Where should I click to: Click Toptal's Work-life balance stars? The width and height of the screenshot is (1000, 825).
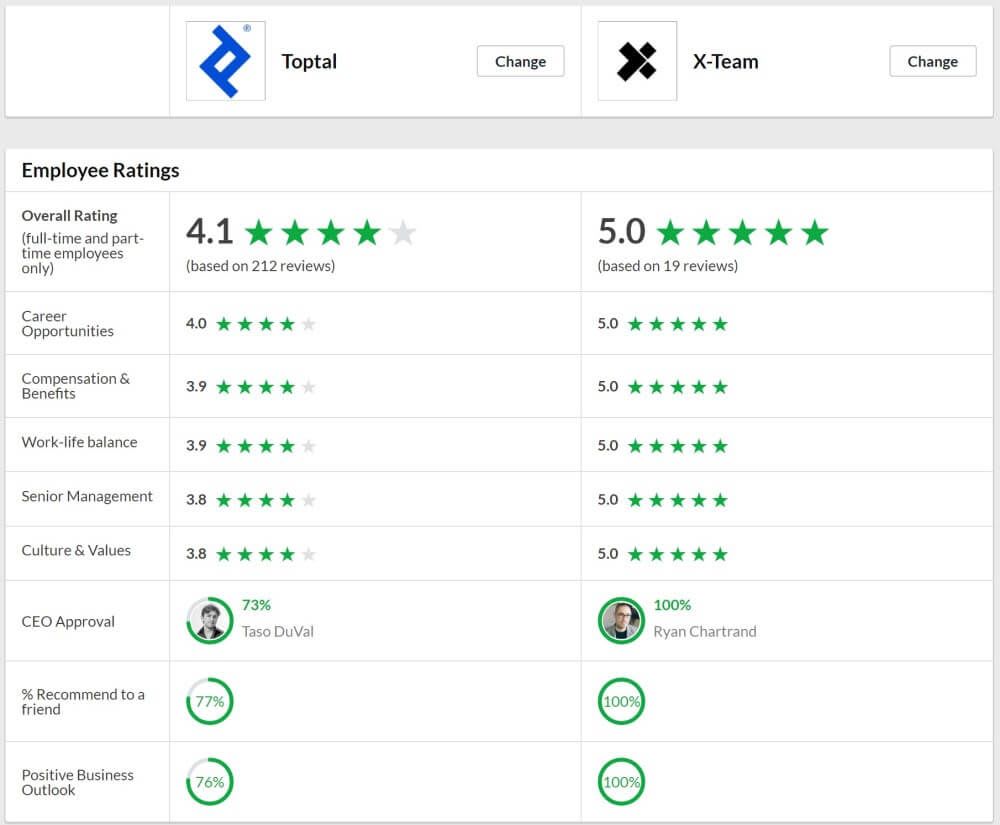point(266,446)
